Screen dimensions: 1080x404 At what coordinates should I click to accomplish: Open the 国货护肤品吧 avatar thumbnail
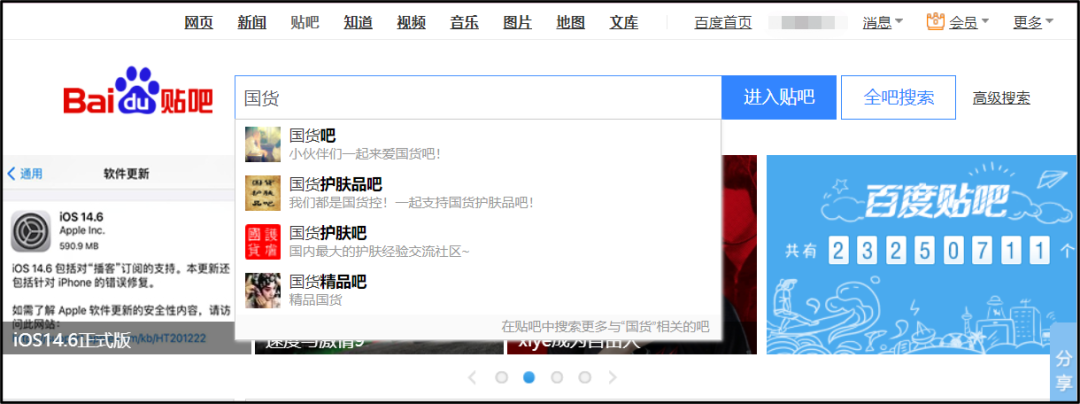(263, 193)
